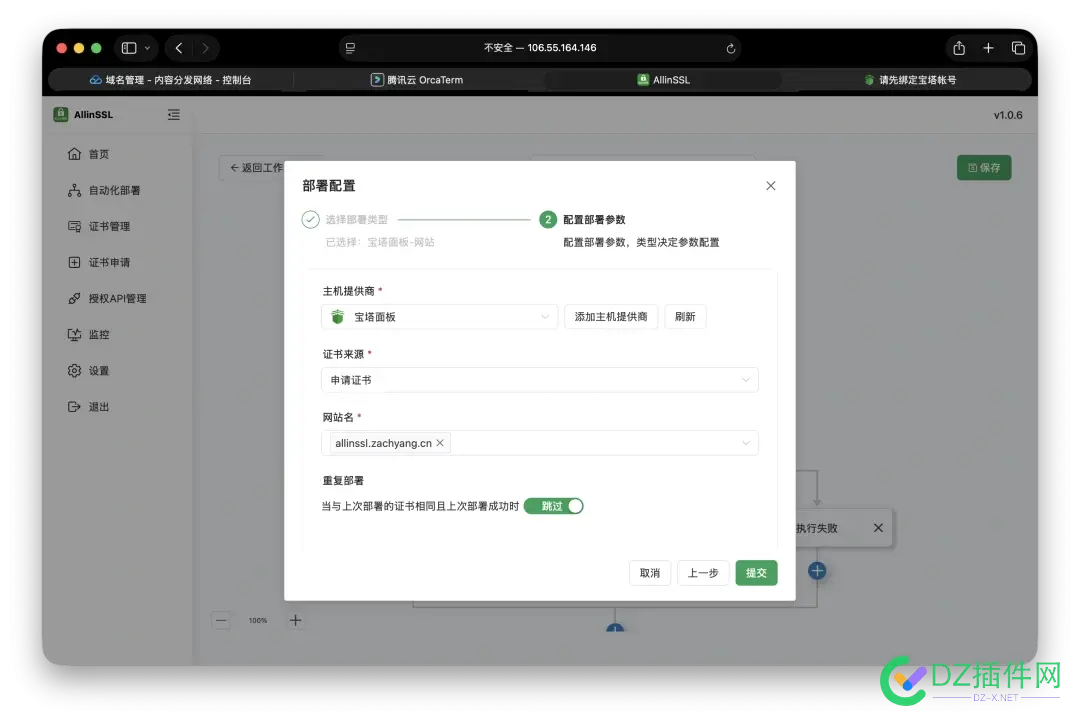This screenshot has height=721, width=1080.
Task: Open the reader view icon in address bar
Action: 351,48
